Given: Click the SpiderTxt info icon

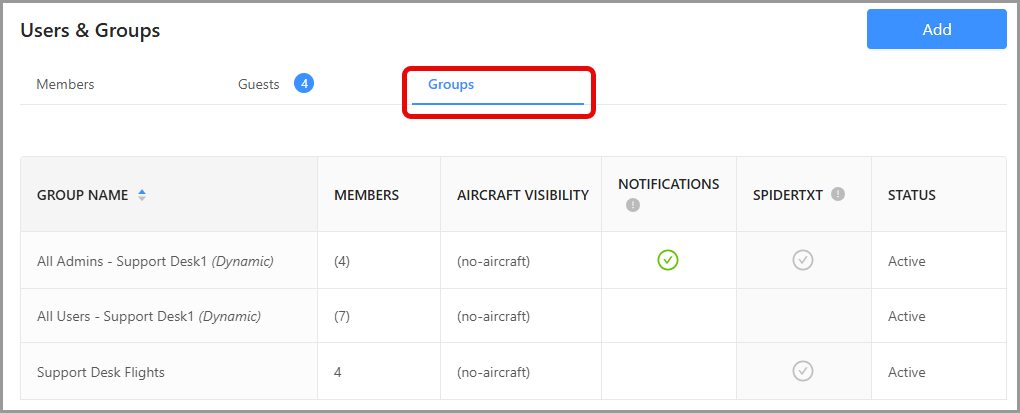Looking at the screenshot, I should tap(838, 194).
